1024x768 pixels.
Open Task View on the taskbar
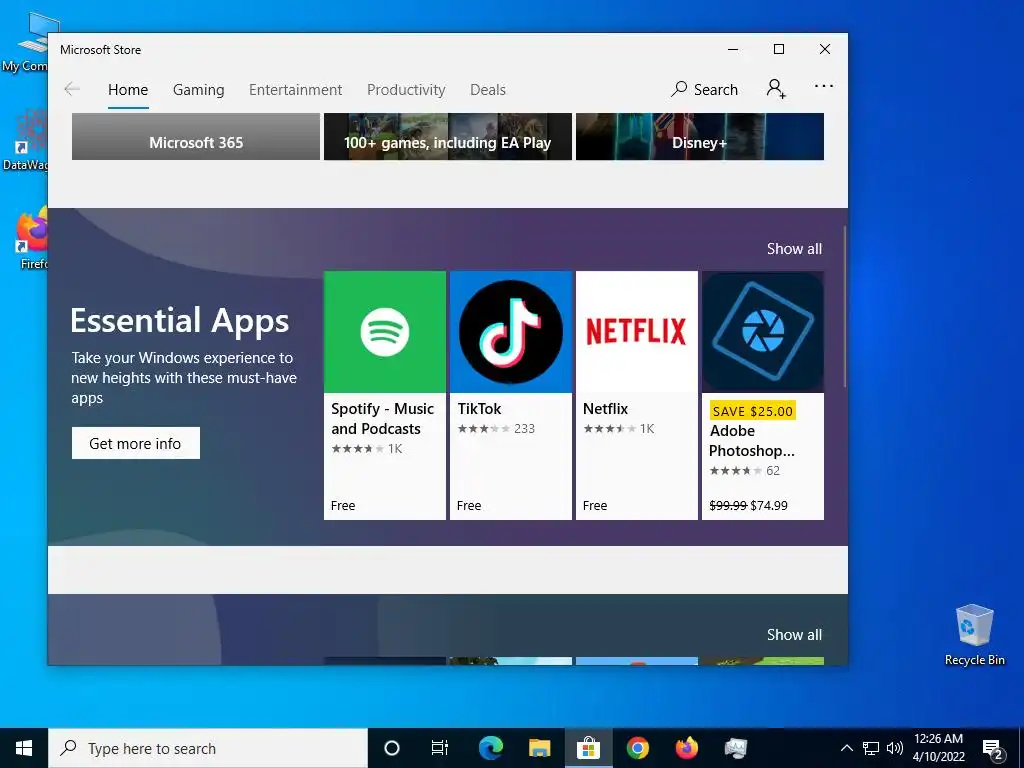[440, 748]
